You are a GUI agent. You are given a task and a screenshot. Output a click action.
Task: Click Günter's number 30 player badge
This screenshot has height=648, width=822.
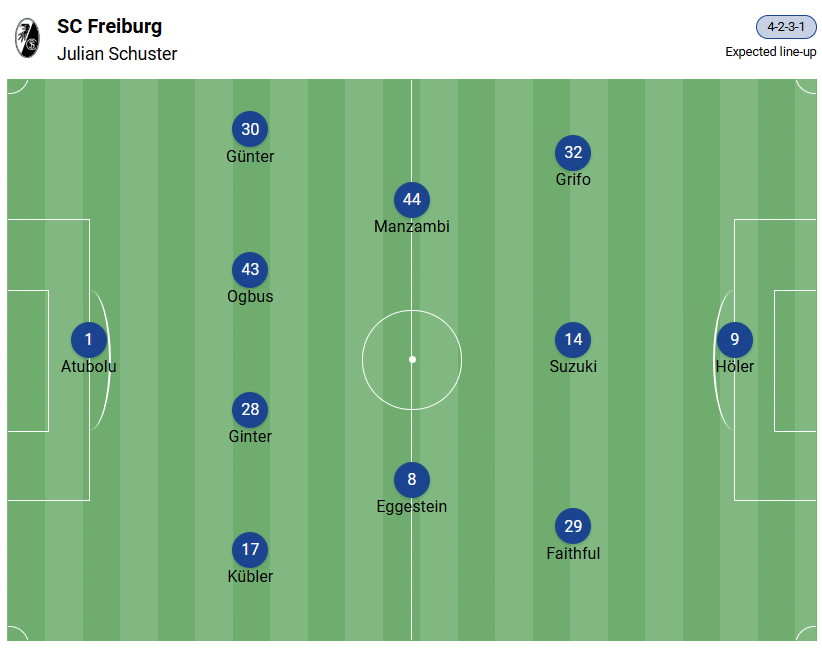coord(250,130)
